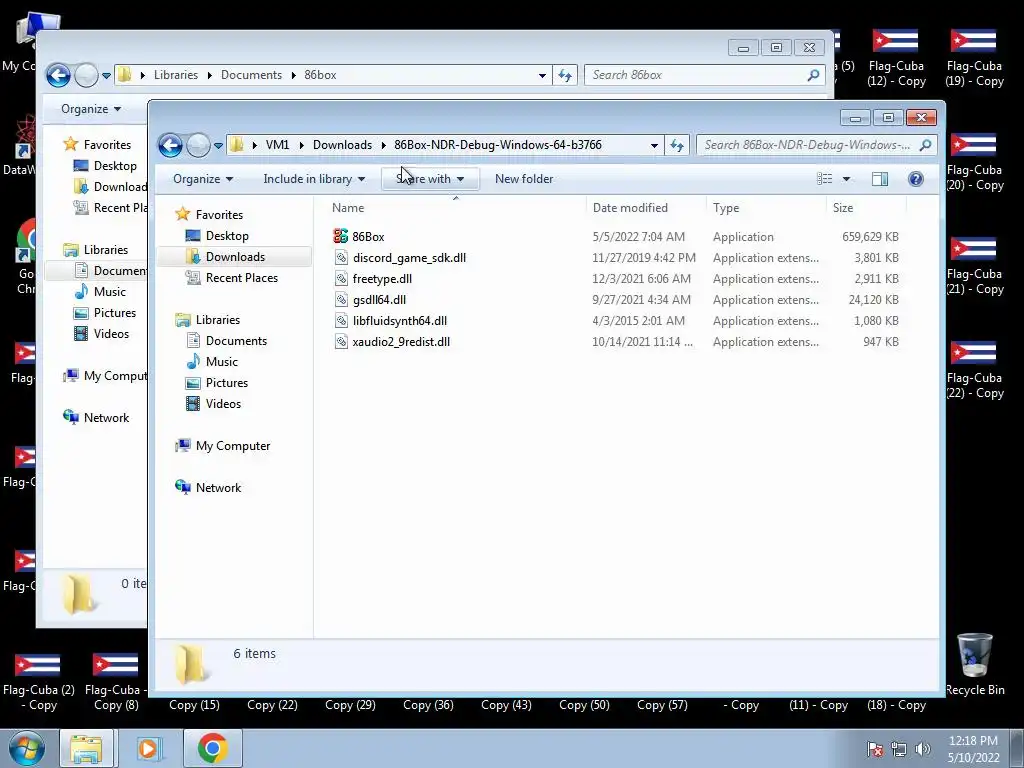
Task: Open network icon in system tray
Action: (x=899, y=749)
